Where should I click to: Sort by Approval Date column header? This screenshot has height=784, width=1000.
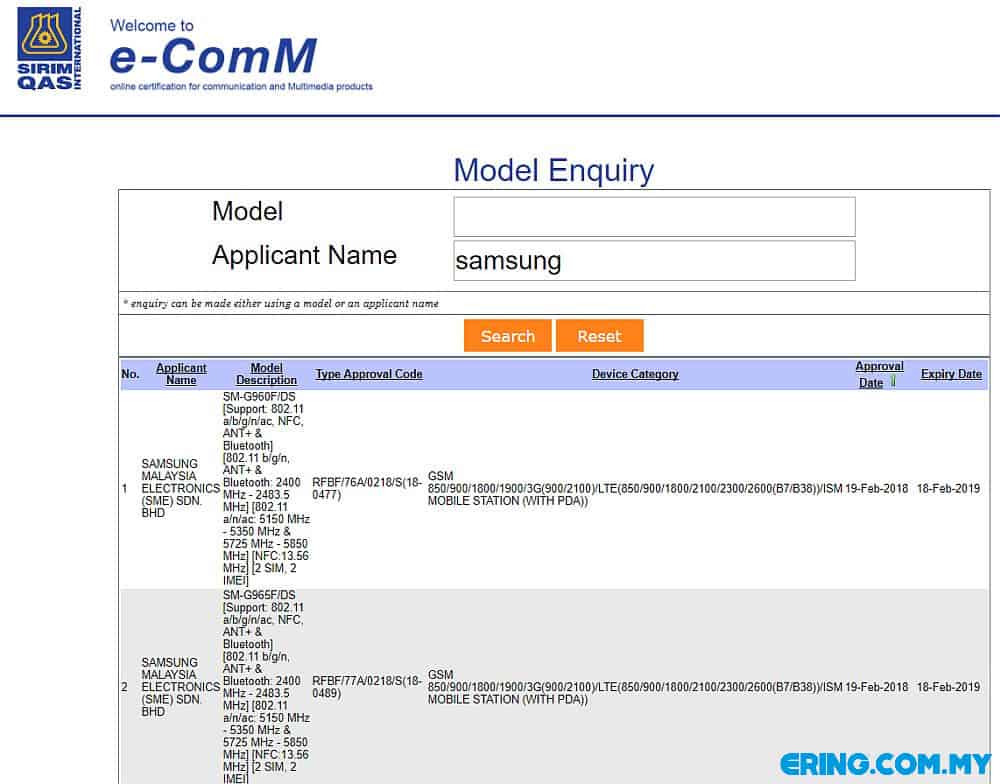coord(878,374)
